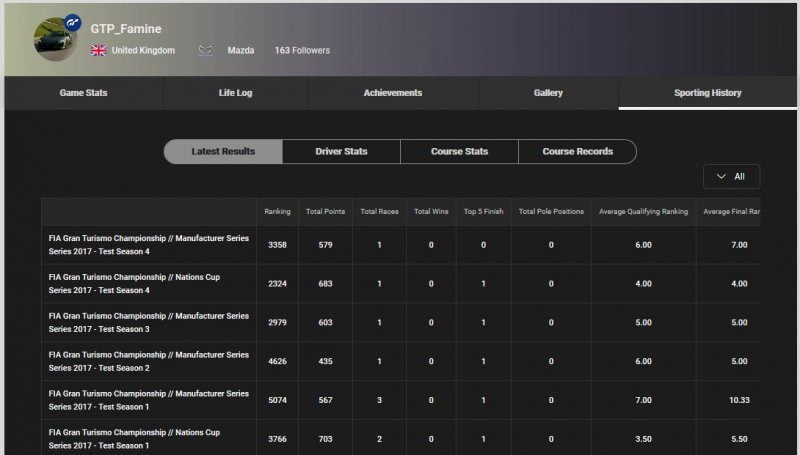The width and height of the screenshot is (800, 455).
Task: Select the Manufacturer Series Test Season 2 row title
Action: tap(149, 361)
